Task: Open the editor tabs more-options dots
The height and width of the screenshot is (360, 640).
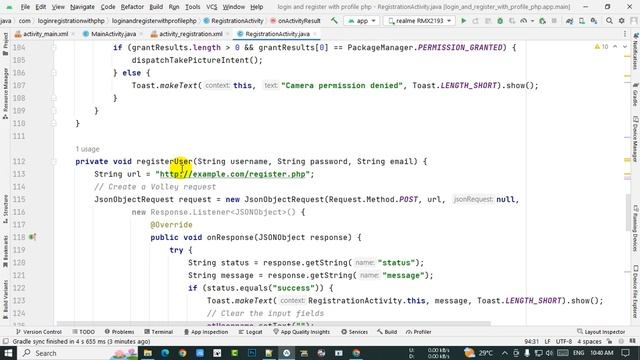Action: [624, 34]
